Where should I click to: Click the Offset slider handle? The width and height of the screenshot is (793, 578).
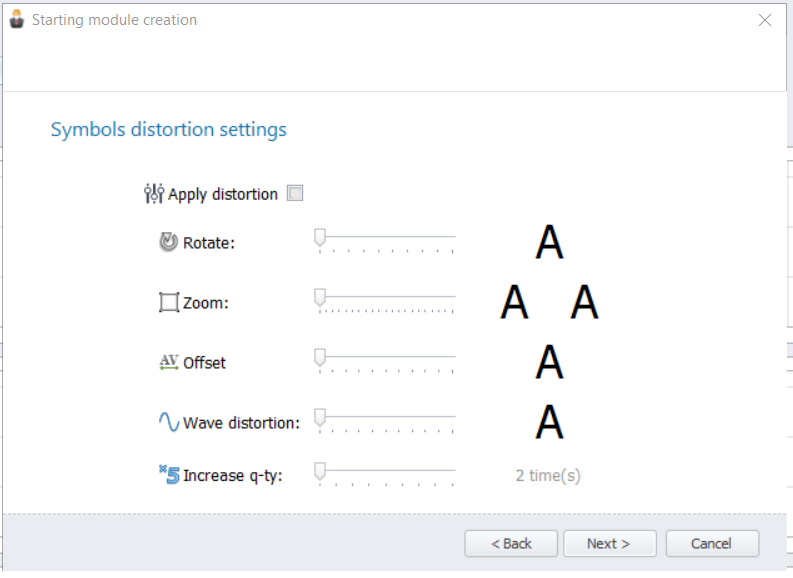320,358
